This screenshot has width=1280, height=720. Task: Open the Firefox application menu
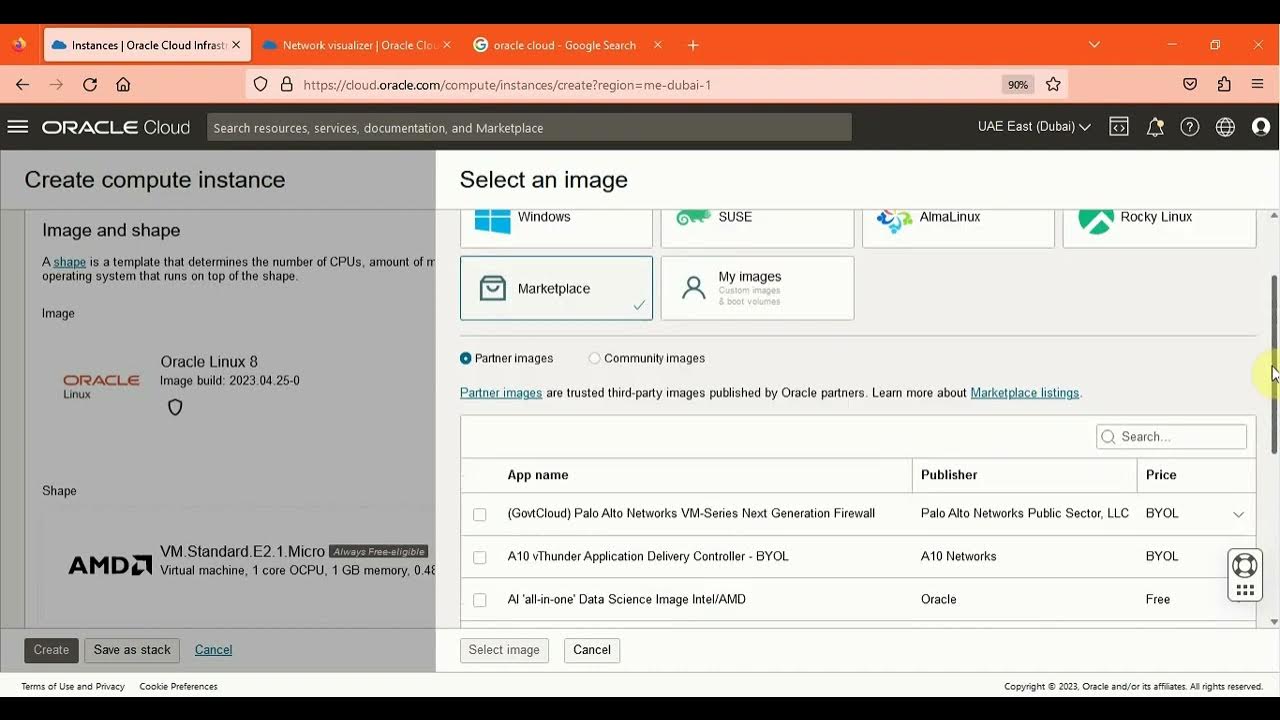1258,85
